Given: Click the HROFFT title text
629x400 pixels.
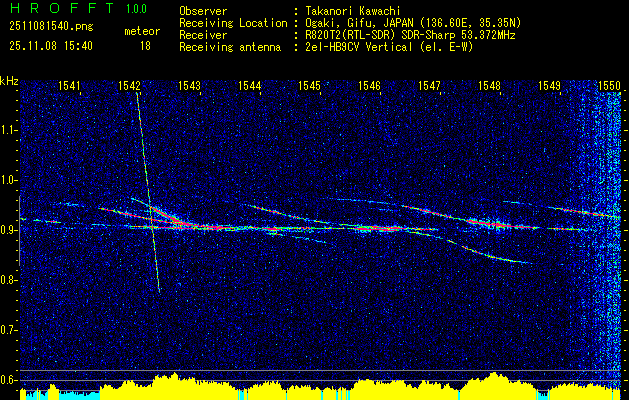Looking at the screenshot, I should pyautogui.click(x=62, y=8).
